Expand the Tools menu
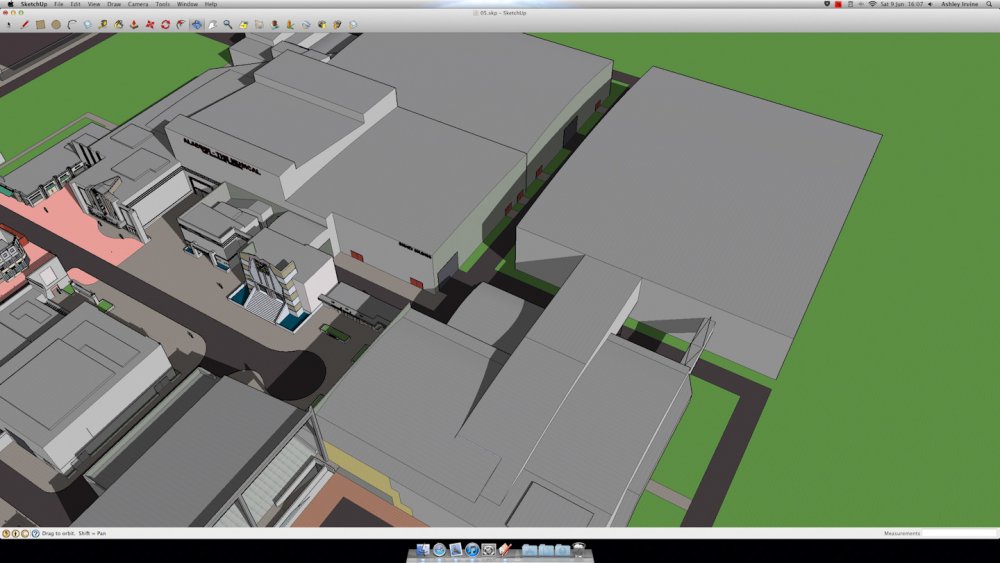The height and width of the screenshot is (563, 1000). point(162,4)
